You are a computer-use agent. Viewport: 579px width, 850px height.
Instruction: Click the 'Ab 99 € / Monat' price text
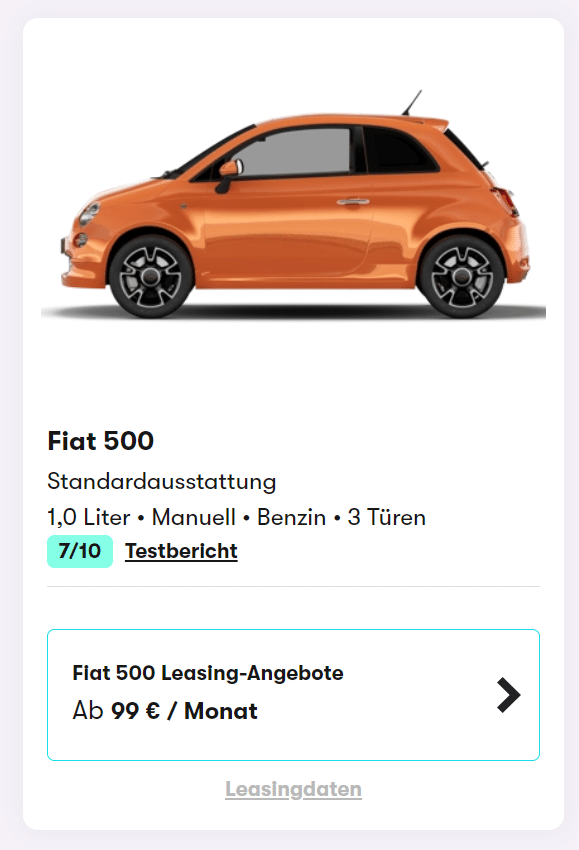[165, 711]
